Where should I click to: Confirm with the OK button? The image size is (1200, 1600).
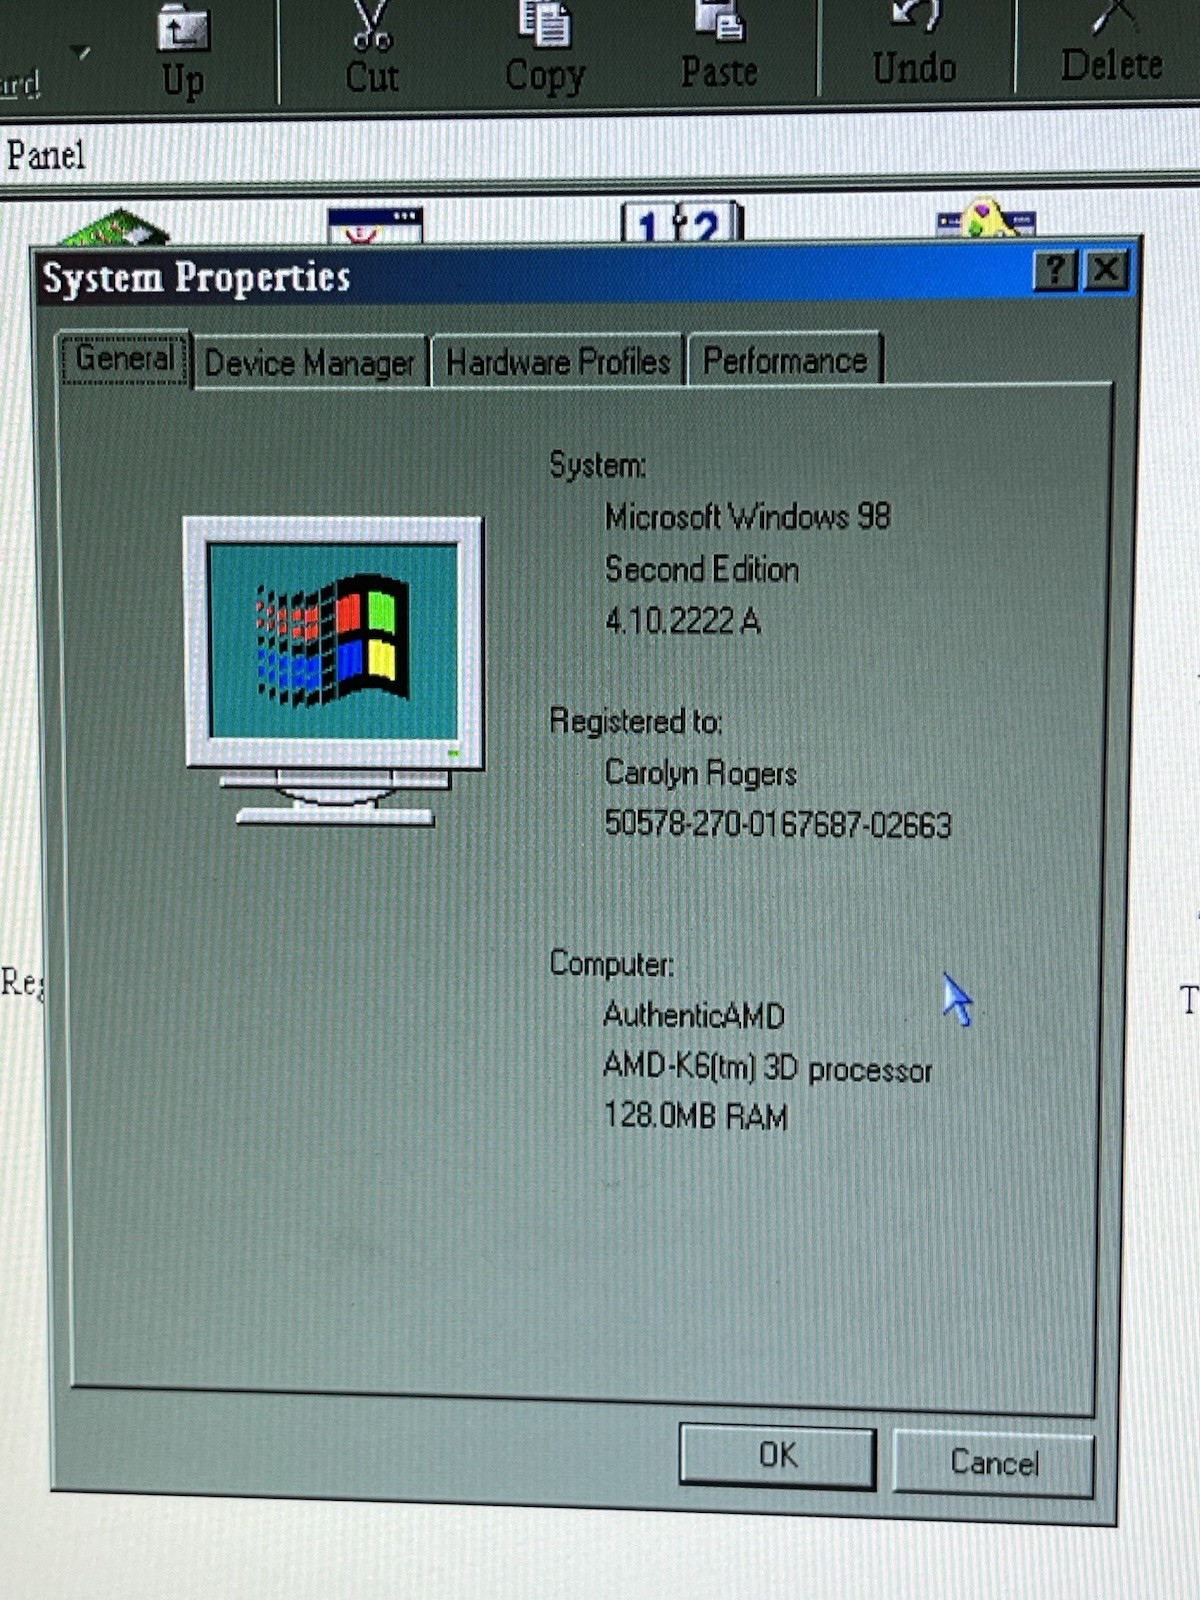778,1455
